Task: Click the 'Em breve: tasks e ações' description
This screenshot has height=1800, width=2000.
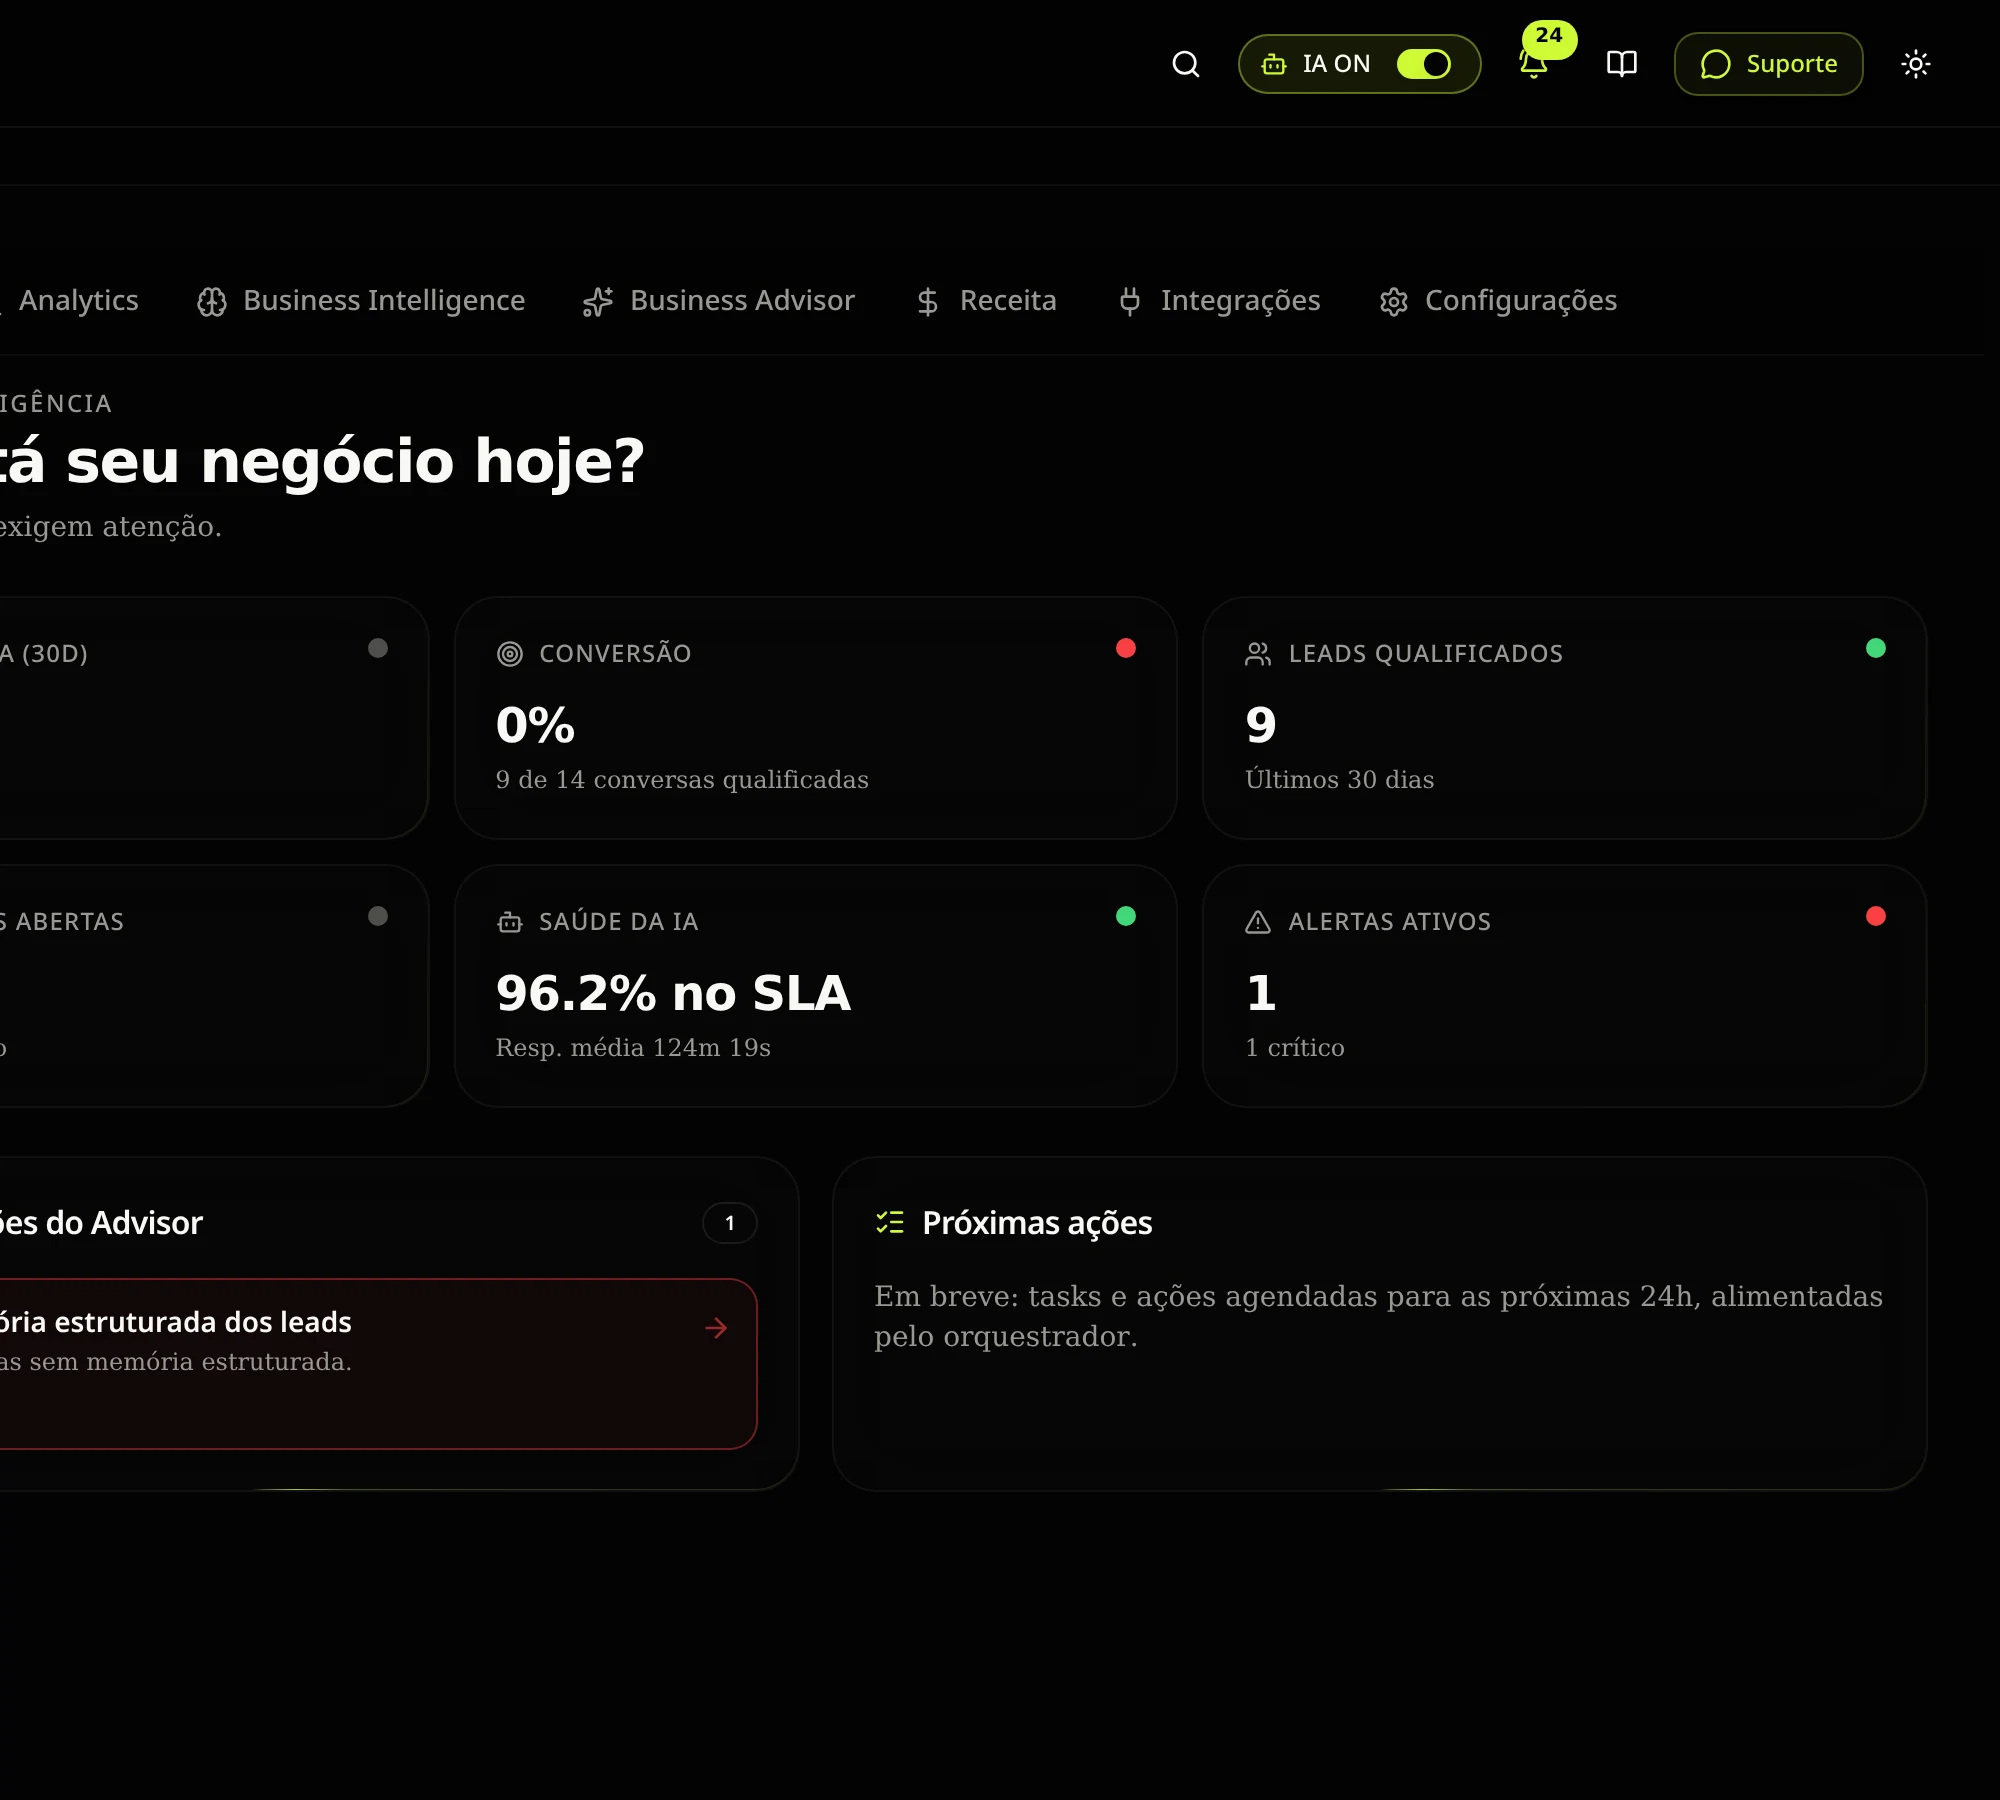Action: tap(1378, 1316)
